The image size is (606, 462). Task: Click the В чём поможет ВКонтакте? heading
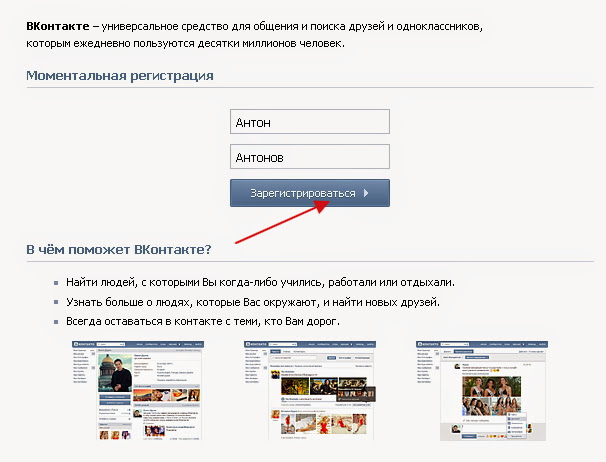[x=119, y=249]
